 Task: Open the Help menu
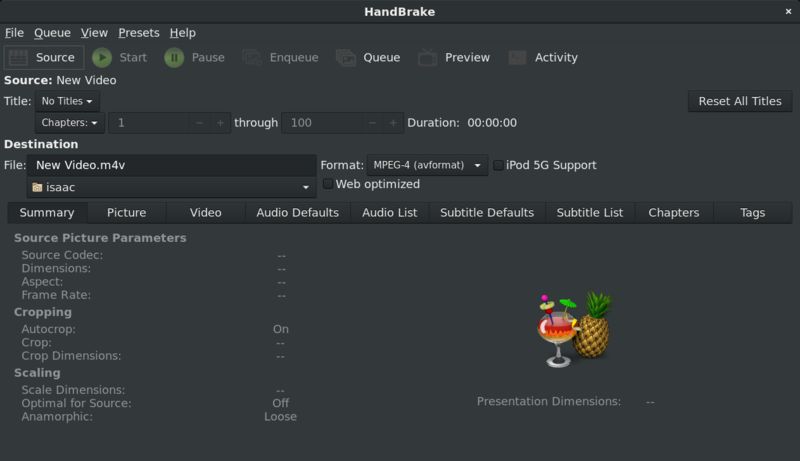click(183, 33)
